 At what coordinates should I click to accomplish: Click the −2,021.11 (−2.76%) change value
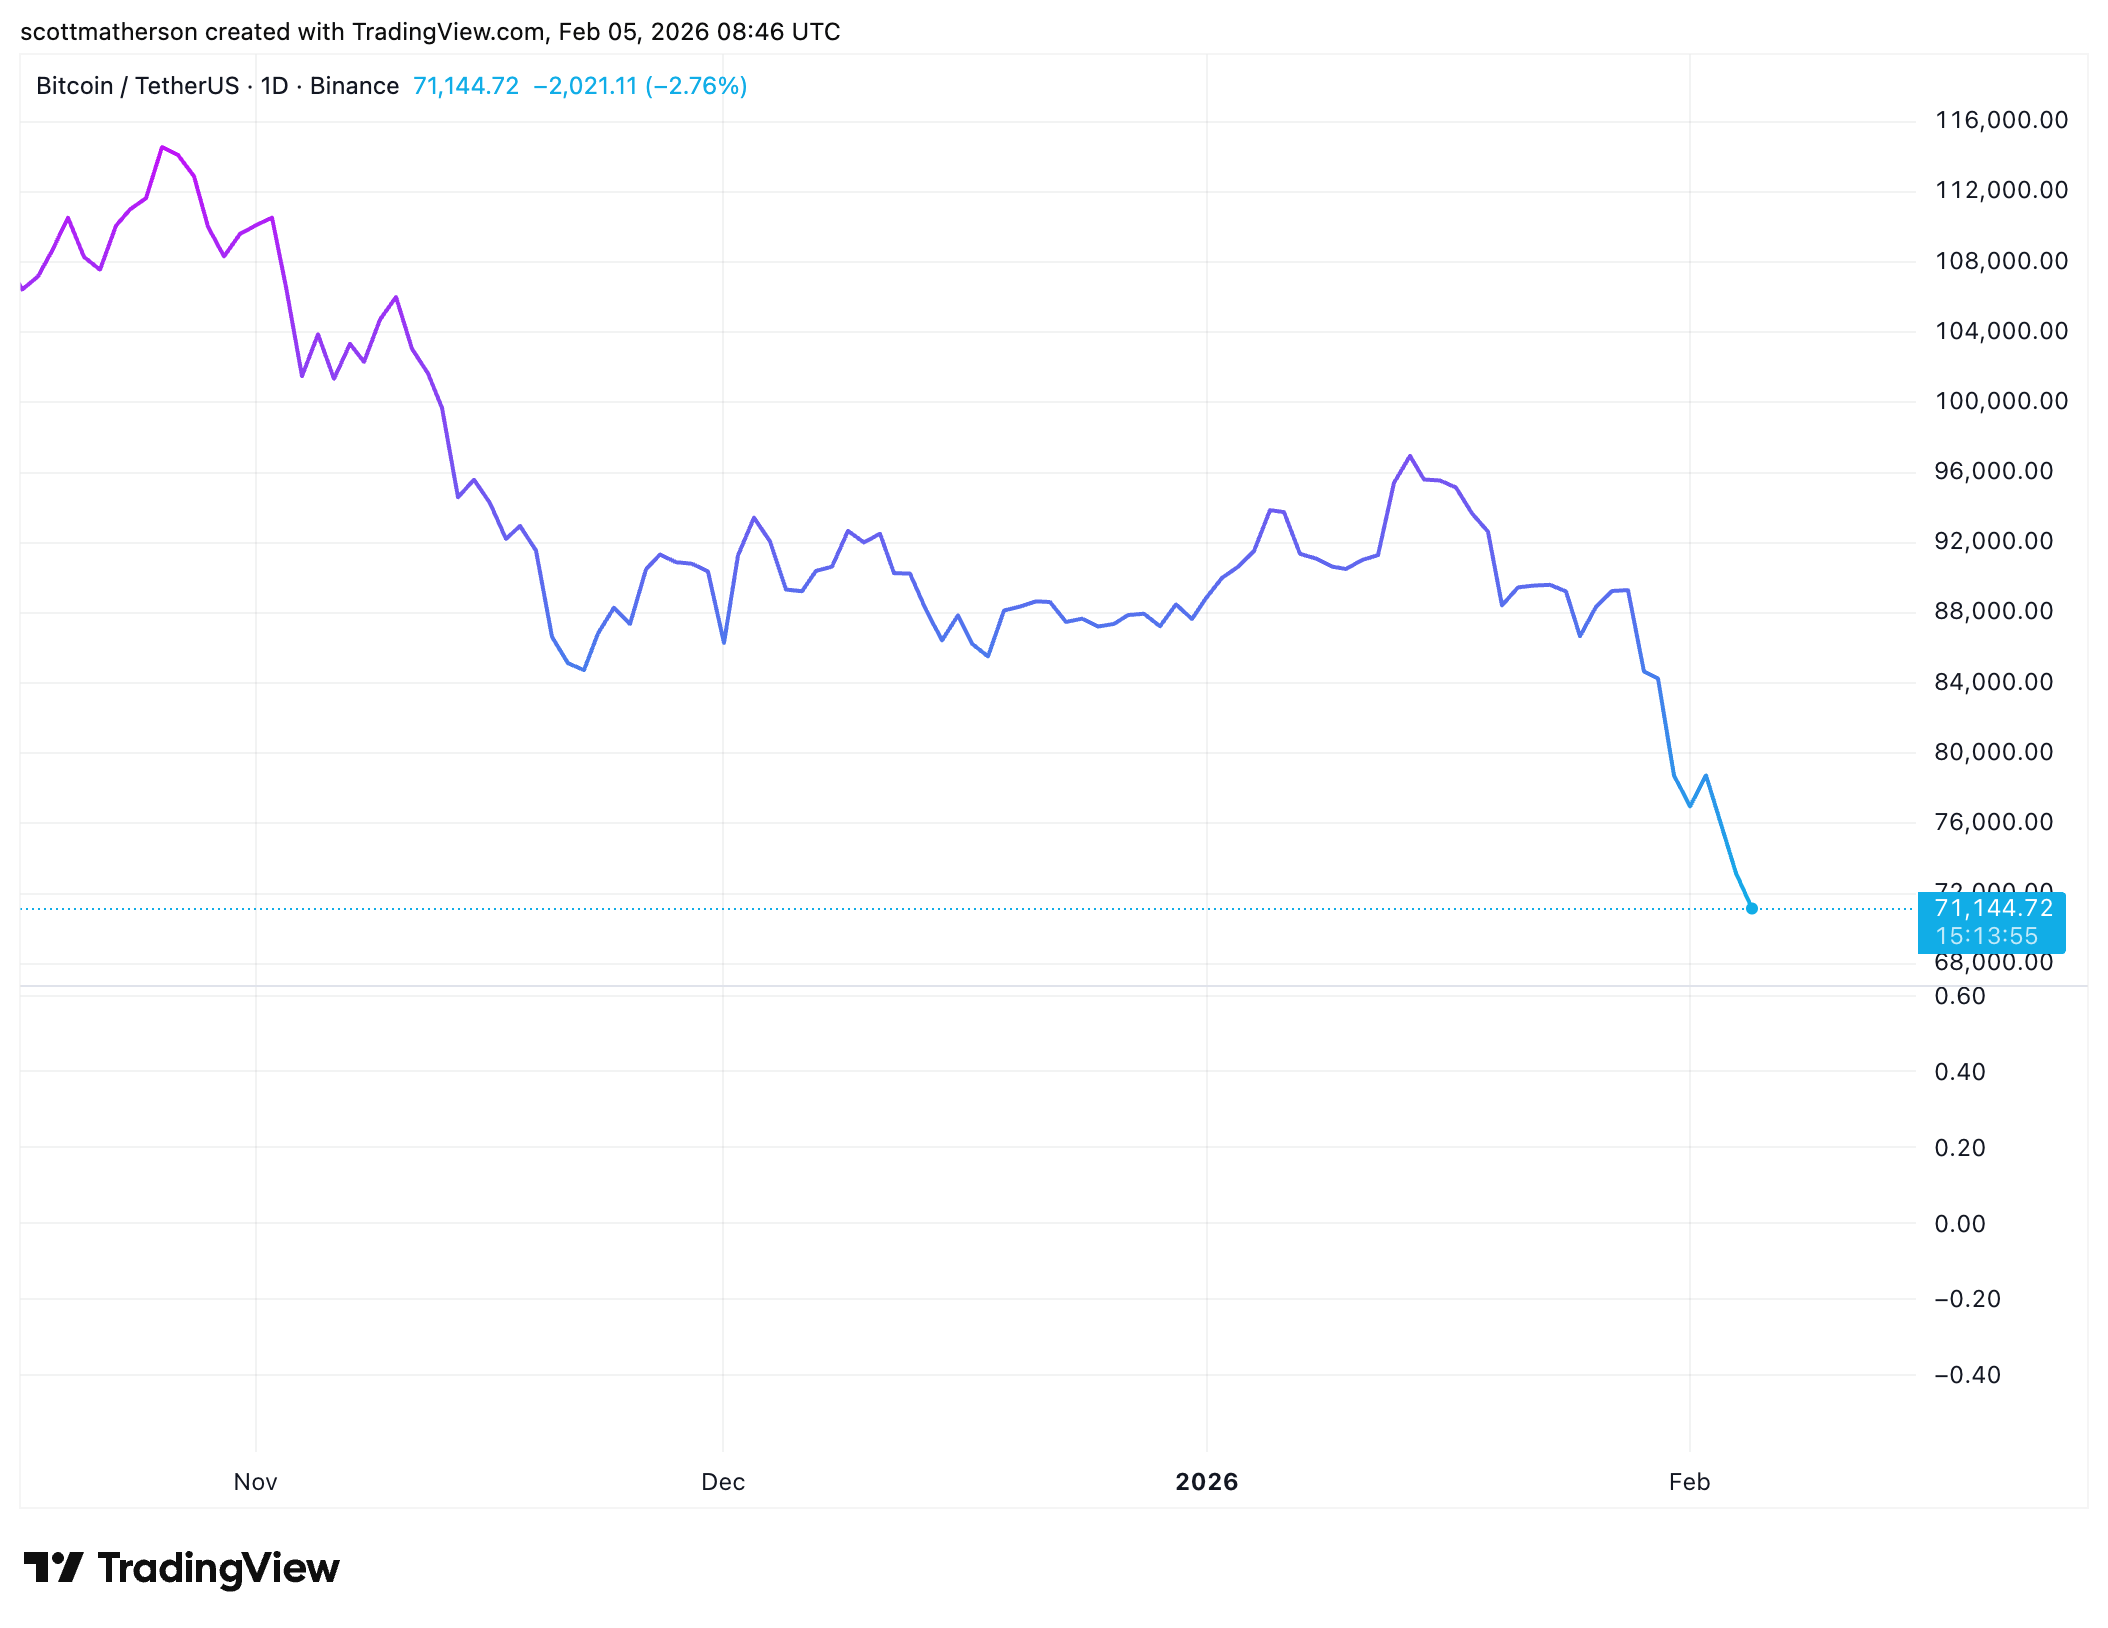point(640,86)
